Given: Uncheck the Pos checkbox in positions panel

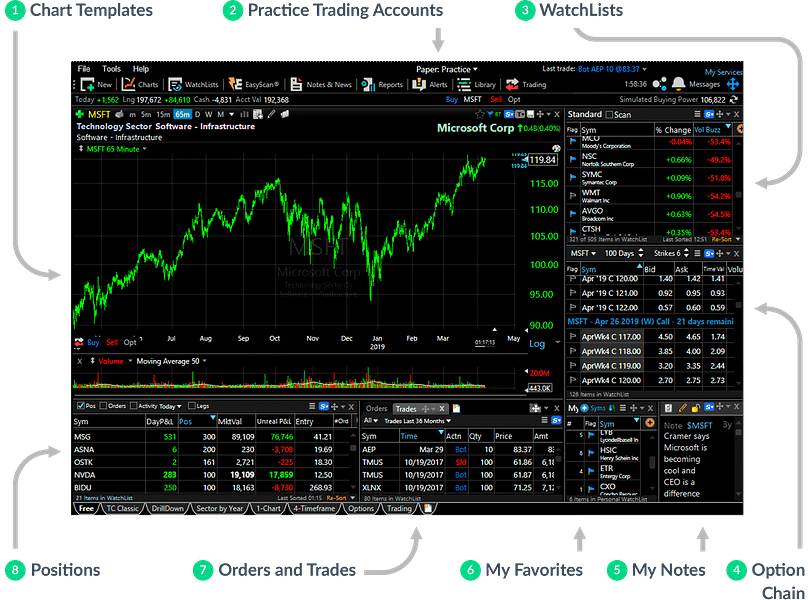Looking at the screenshot, I should (80, 407).
